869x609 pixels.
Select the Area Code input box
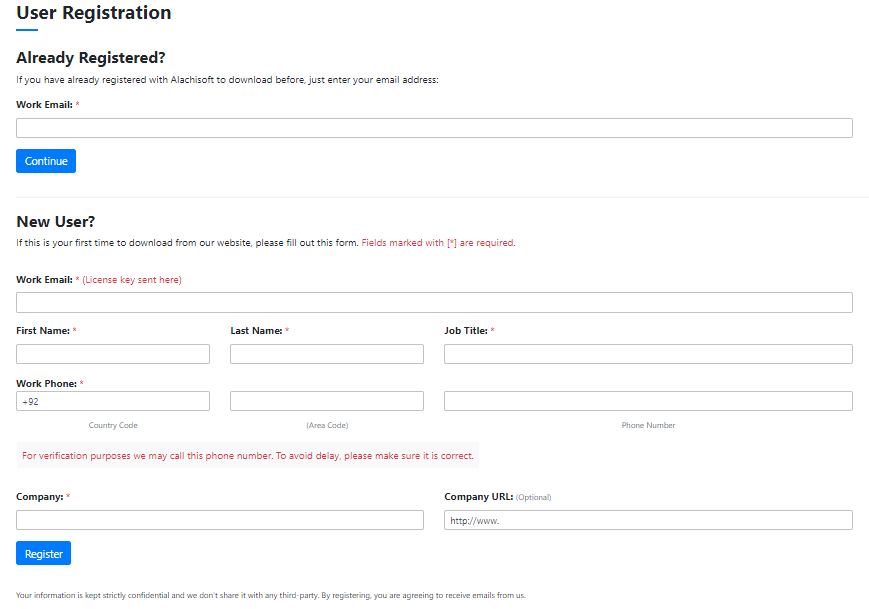pyautogui.click(x=327, y=401)
